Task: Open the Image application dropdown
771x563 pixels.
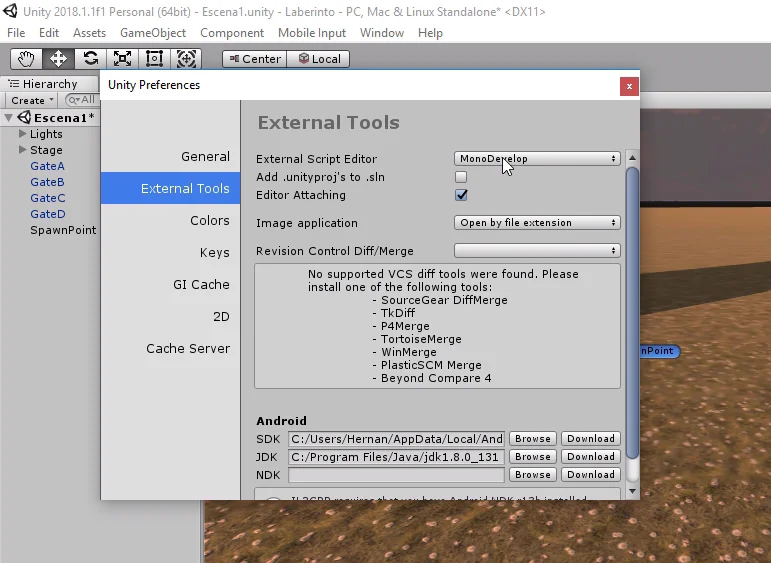Action: (537, 223)
